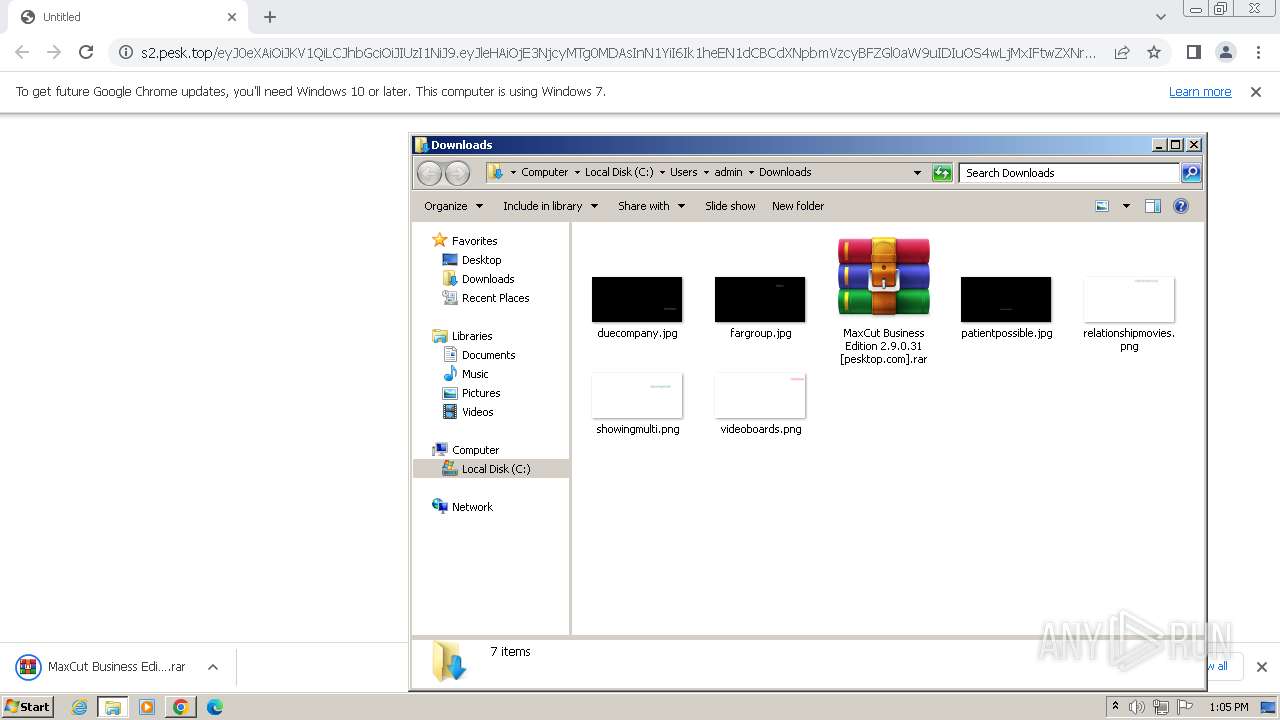Click the site information icon in address bar
The width and height of the screenshot is (1280, 720).
(x=126, y=52)
